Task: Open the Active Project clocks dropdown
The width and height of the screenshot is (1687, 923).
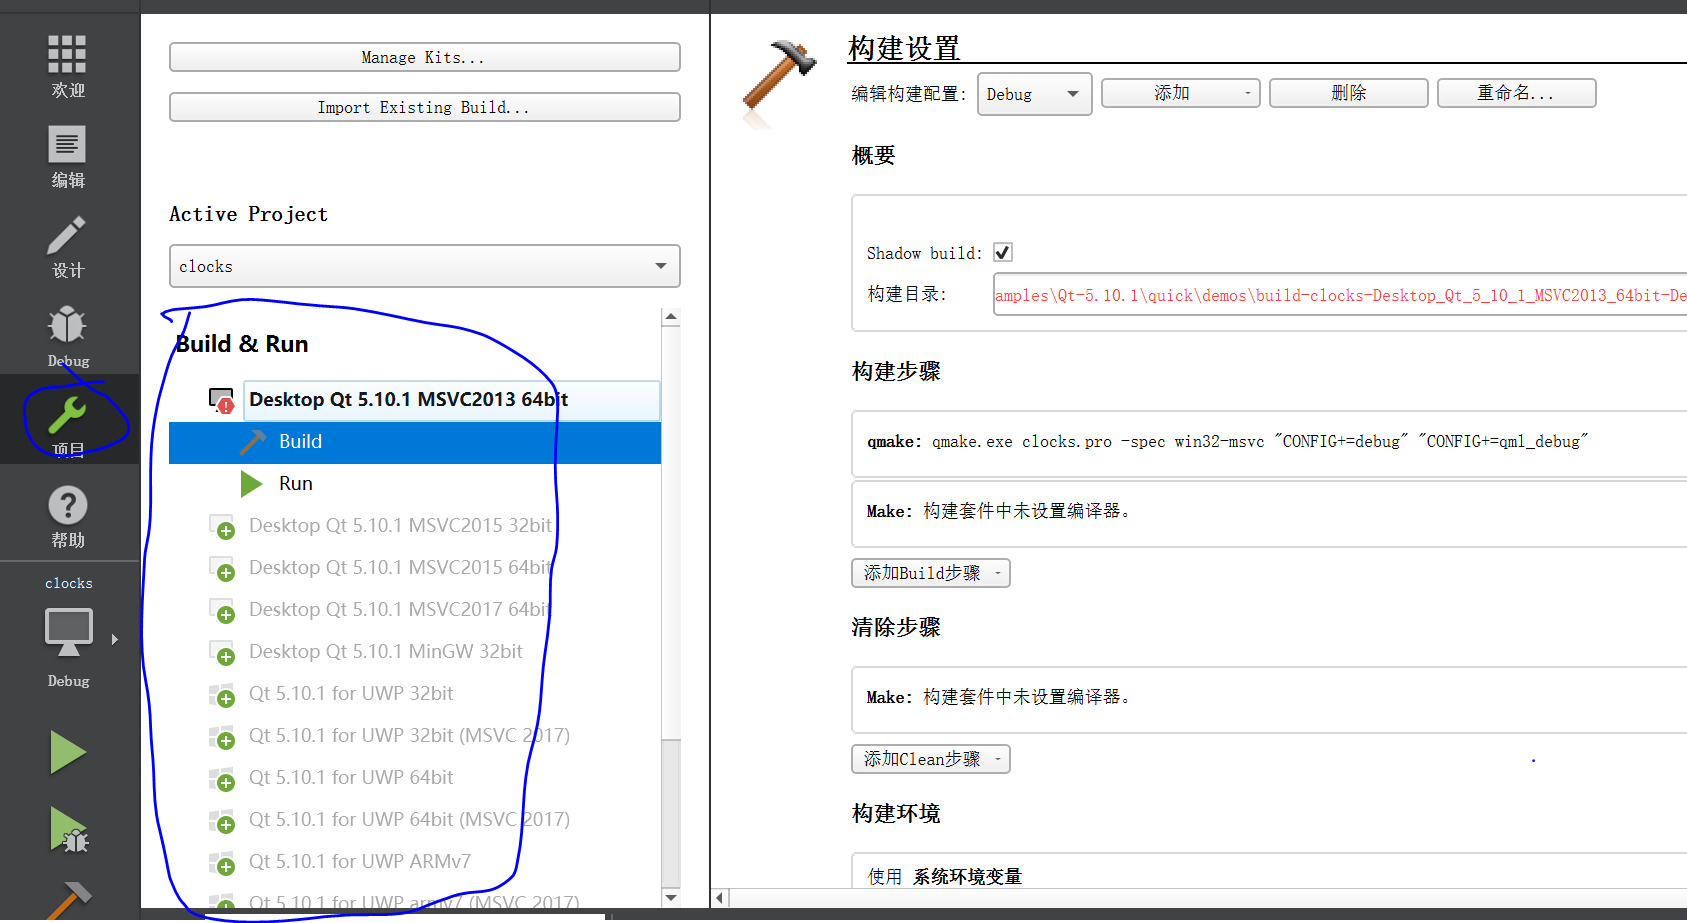Action: (425, 266)
